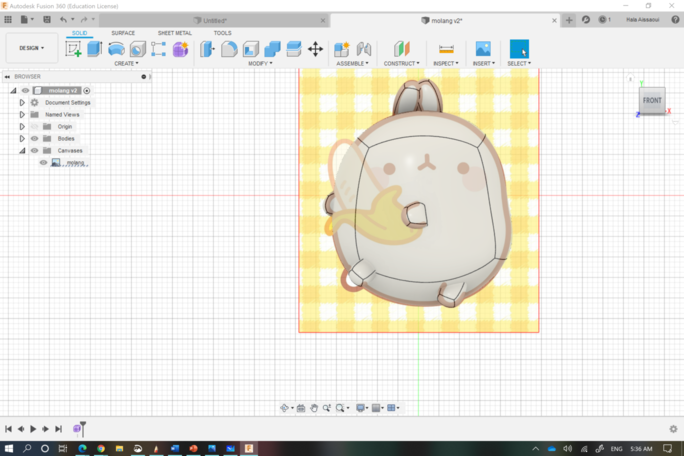The image size is (684, 456).
Task: Click the Offset Plane construct icon
Action: 401,49
